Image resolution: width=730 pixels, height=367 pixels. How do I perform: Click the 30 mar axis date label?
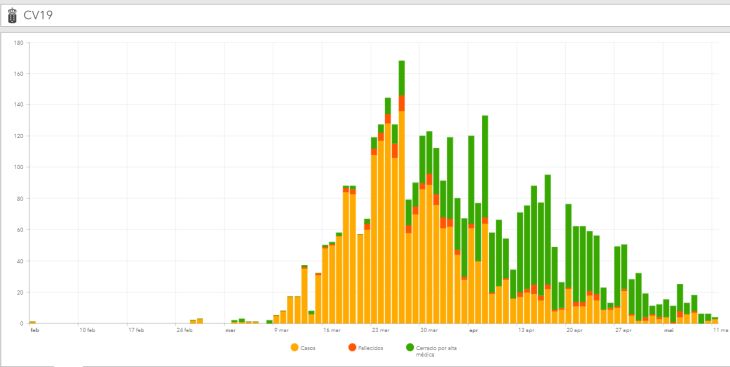[x=429, y=331]
